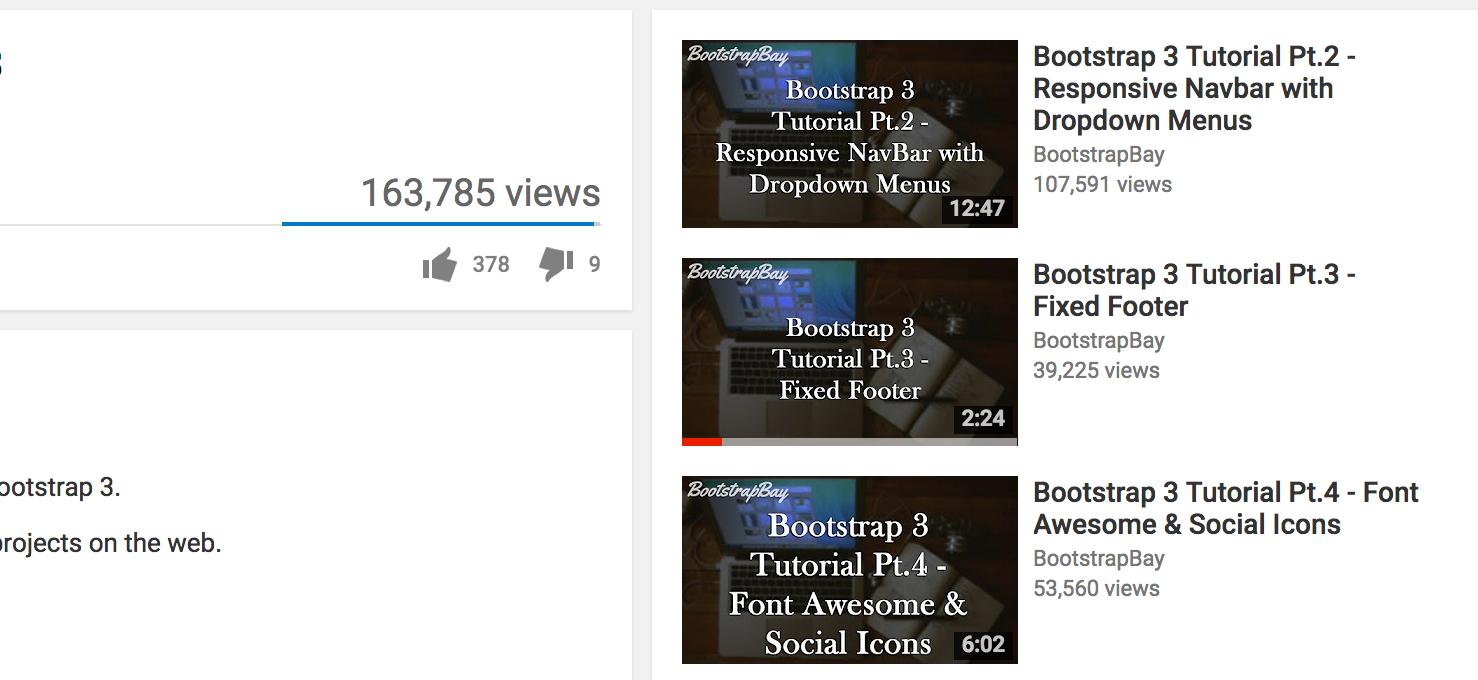Screen dimensions: 1478x680
Task: Click the 378 likes count
Action: (491, 265)
